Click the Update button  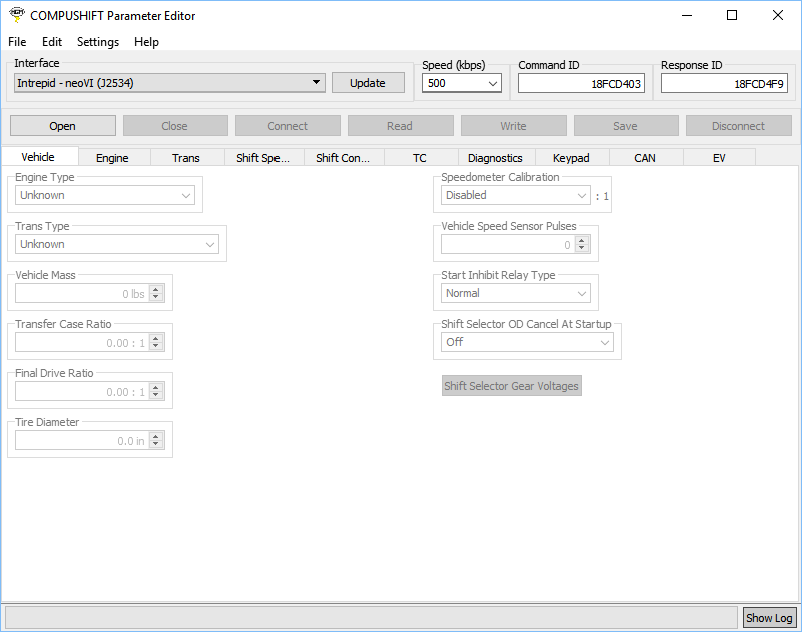368,83
